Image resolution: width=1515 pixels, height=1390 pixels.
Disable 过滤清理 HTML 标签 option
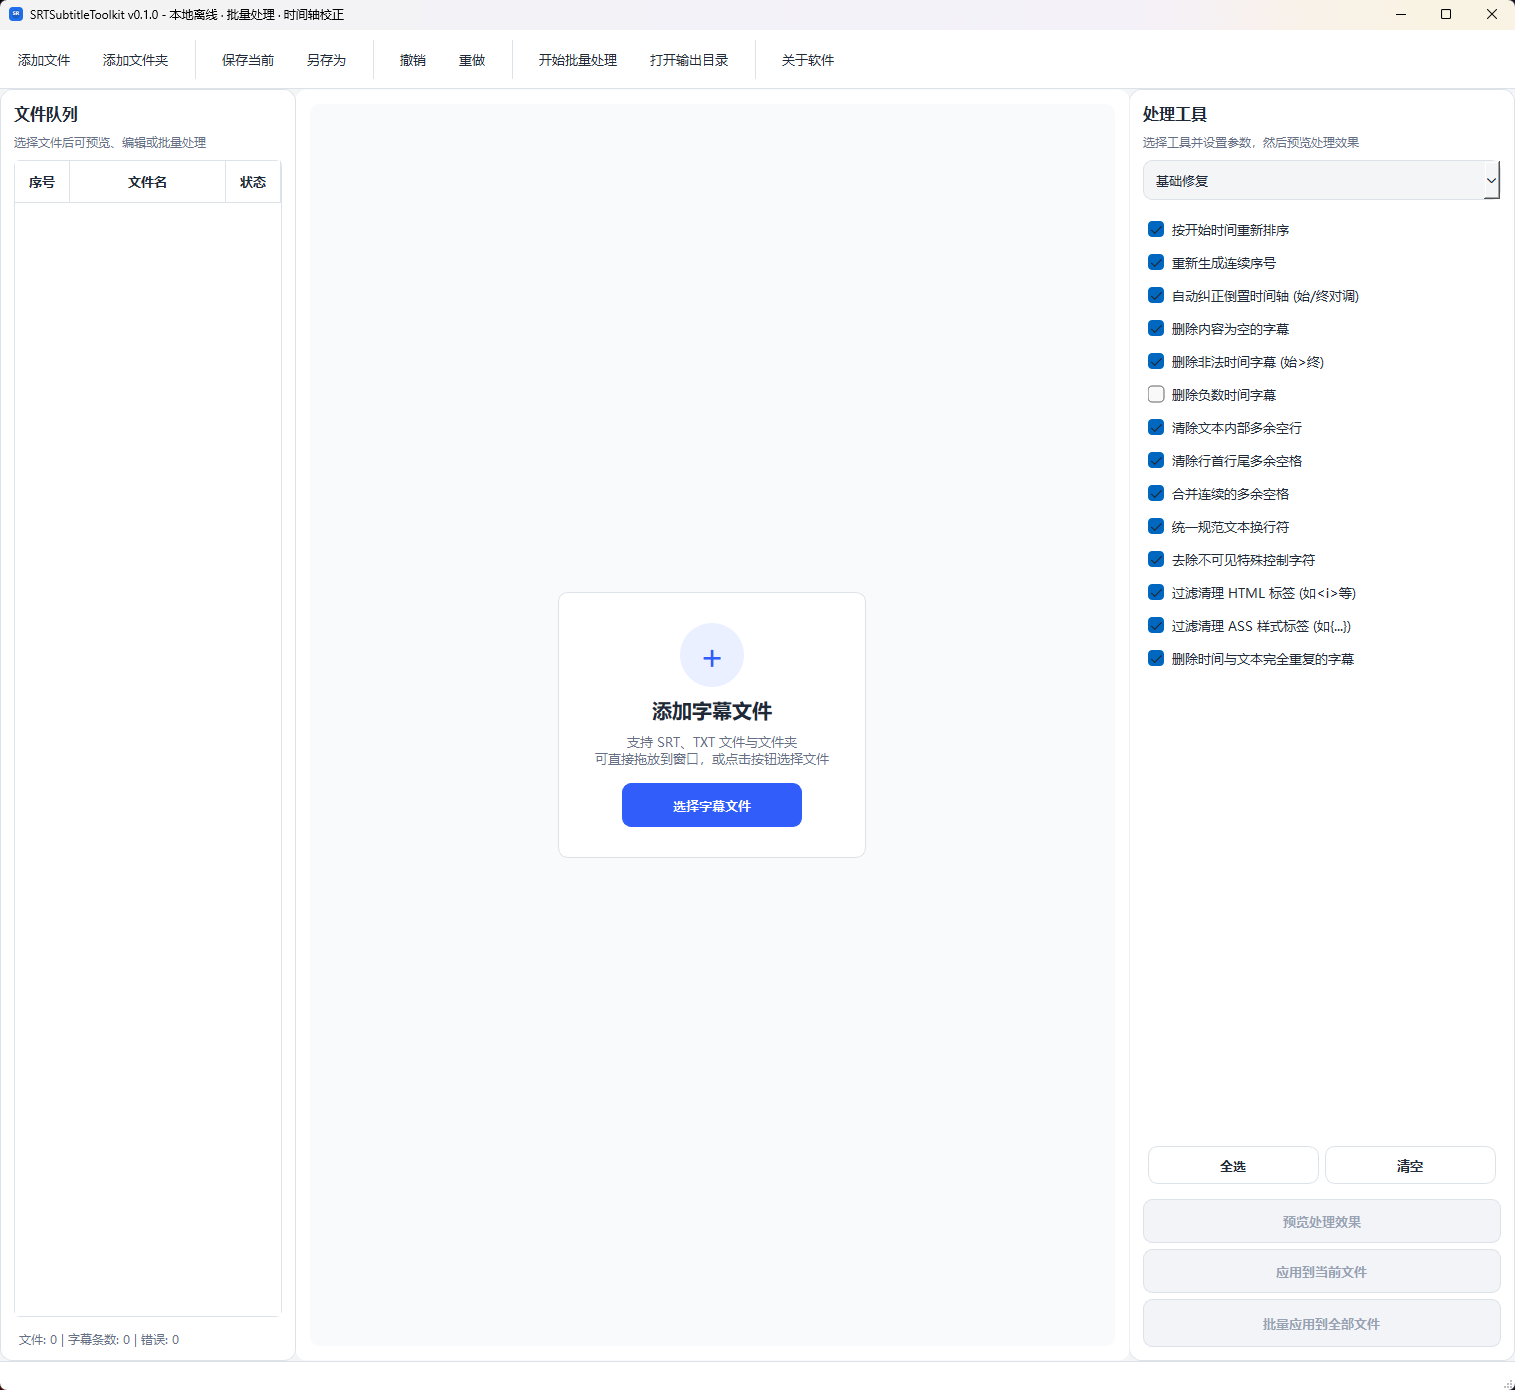coord(1156,592)
